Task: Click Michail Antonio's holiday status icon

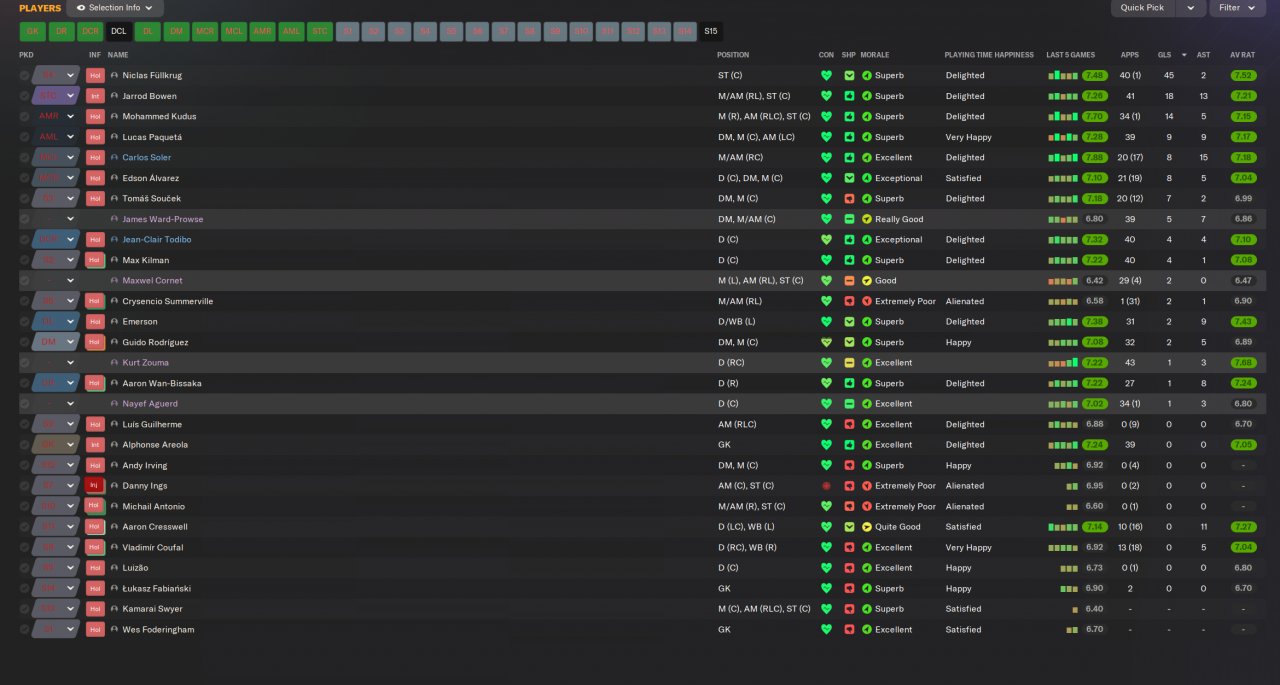Action: pos(95,507)
